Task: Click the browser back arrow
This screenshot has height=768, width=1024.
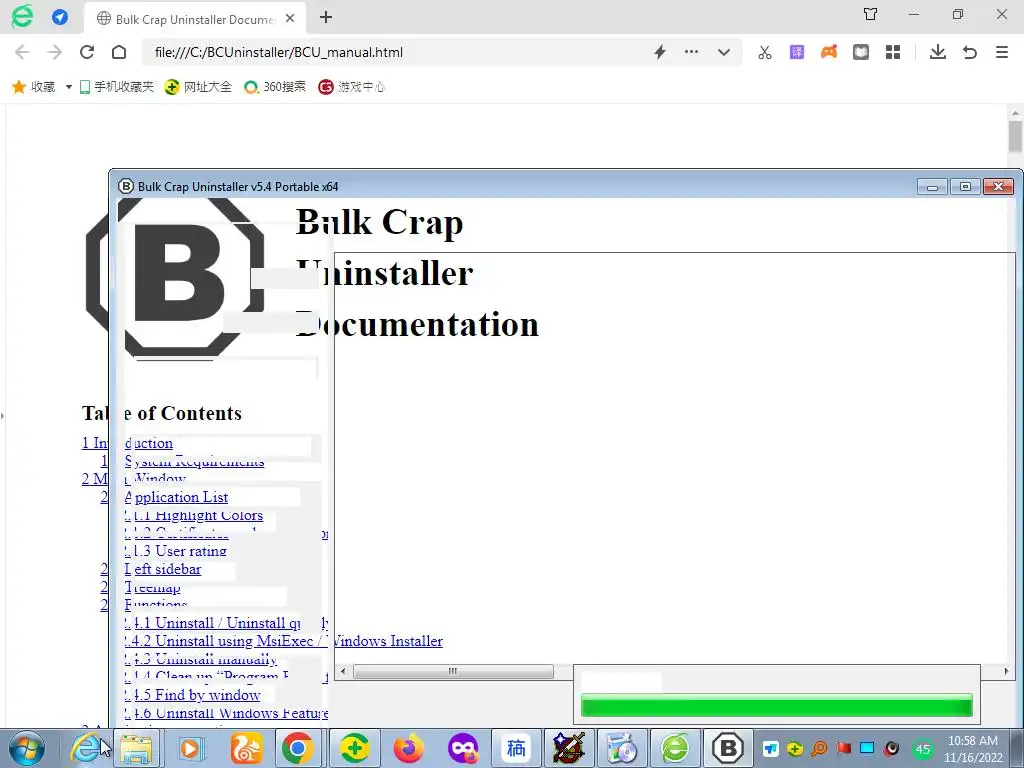Action: pyautogui.click(x=22, y=52)
